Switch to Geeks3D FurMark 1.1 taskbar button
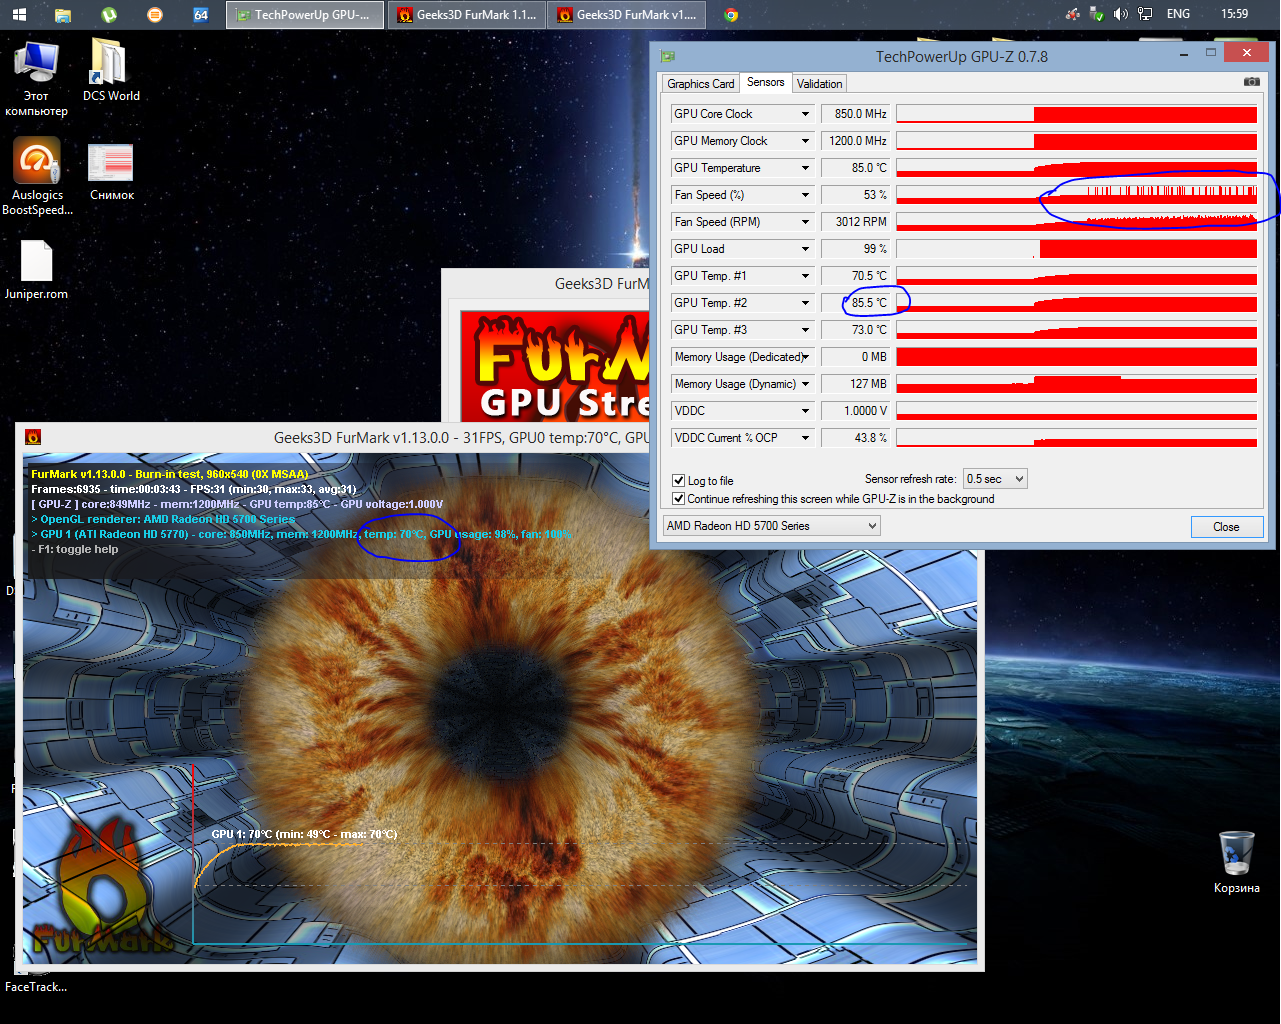Screen dimensions: 1281x1024 coord(467,15)
